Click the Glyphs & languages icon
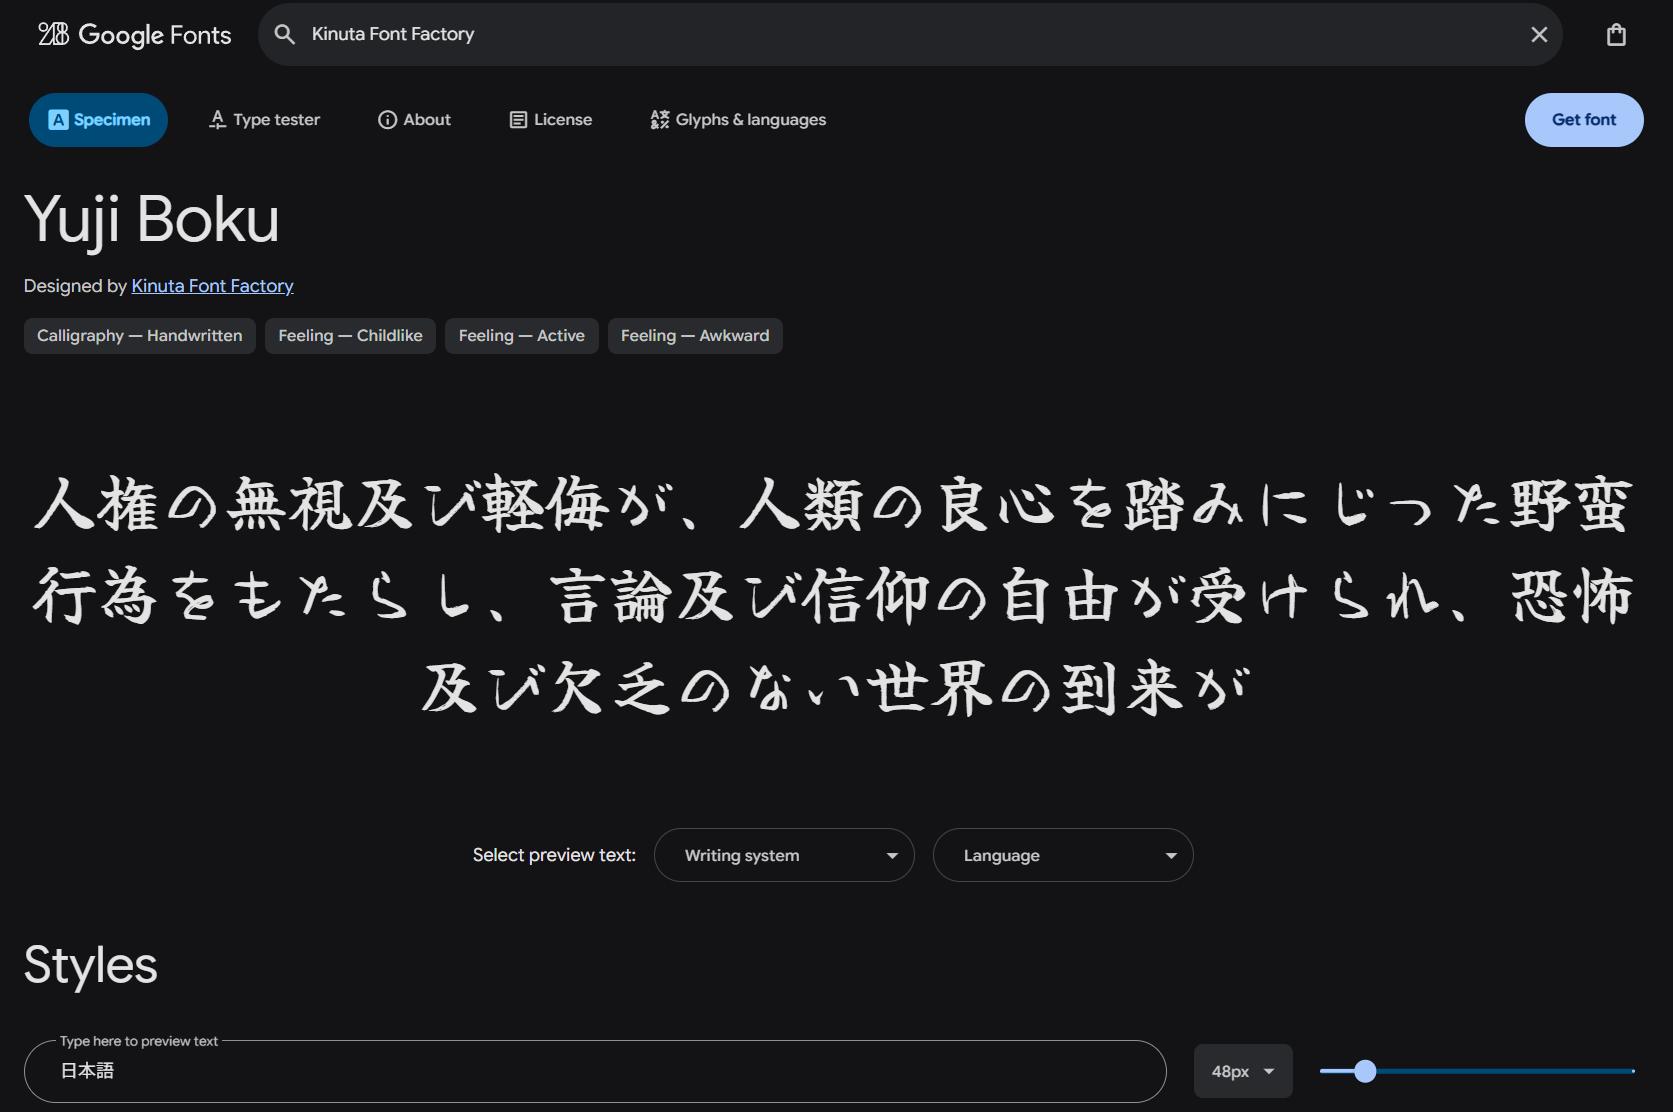 click(x=659, y=119)
